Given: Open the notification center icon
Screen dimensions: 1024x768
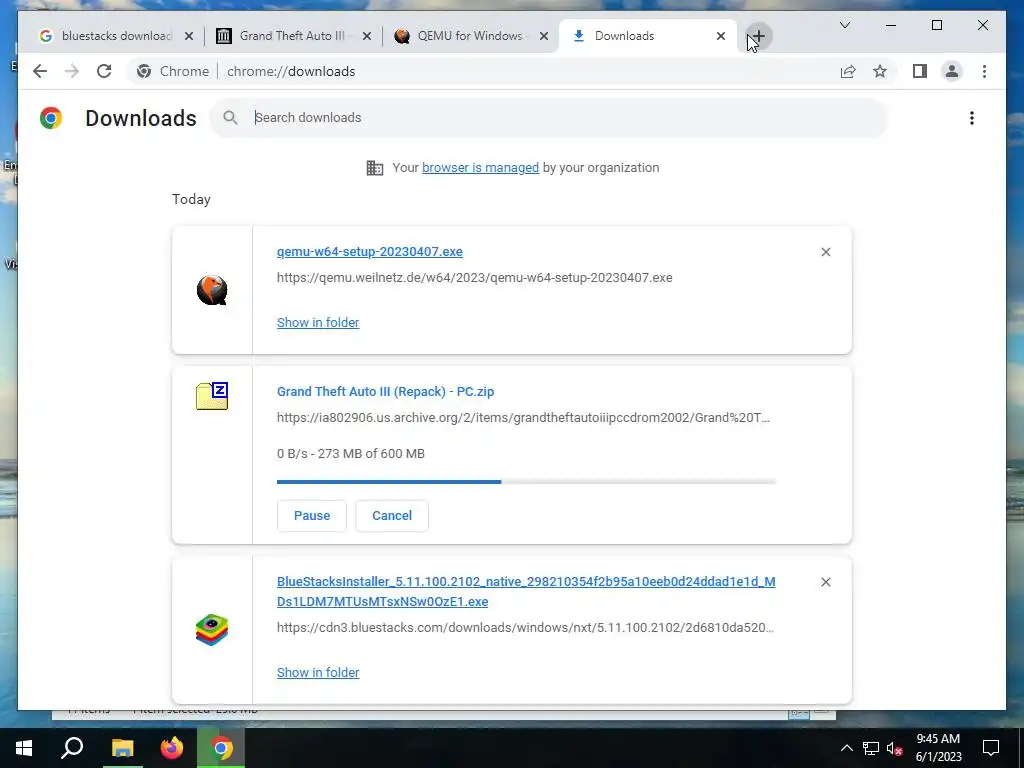Looking at the screenshot, I should click(x=991, y=748).
